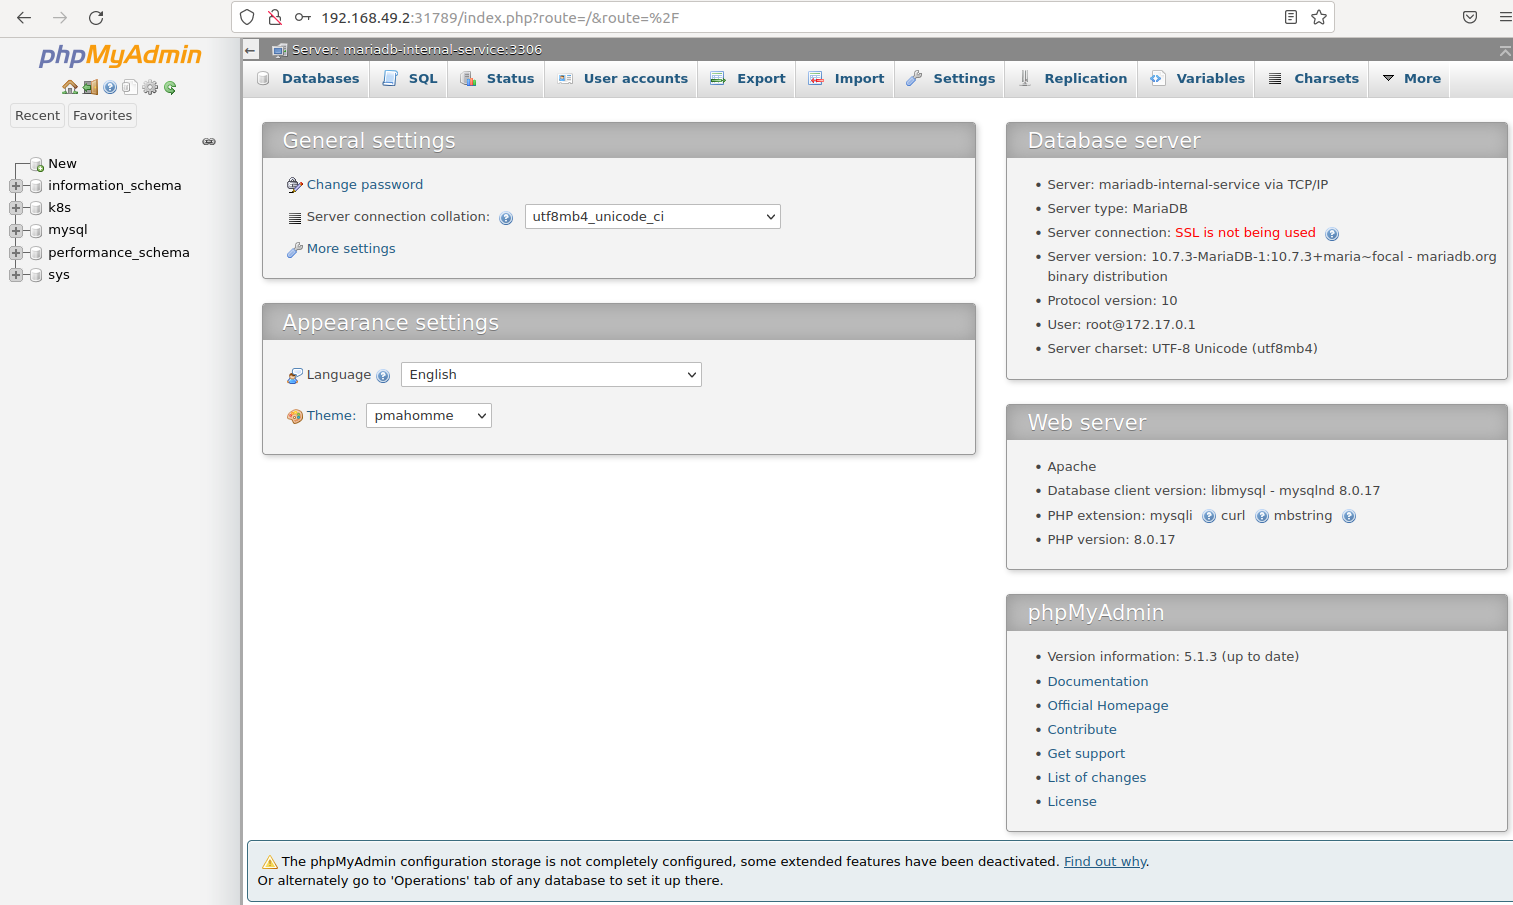The image size is (1513, 905).
Task: Open navigation panel settings gear icon
Action: pyautogui.click(x=150, y=87)
